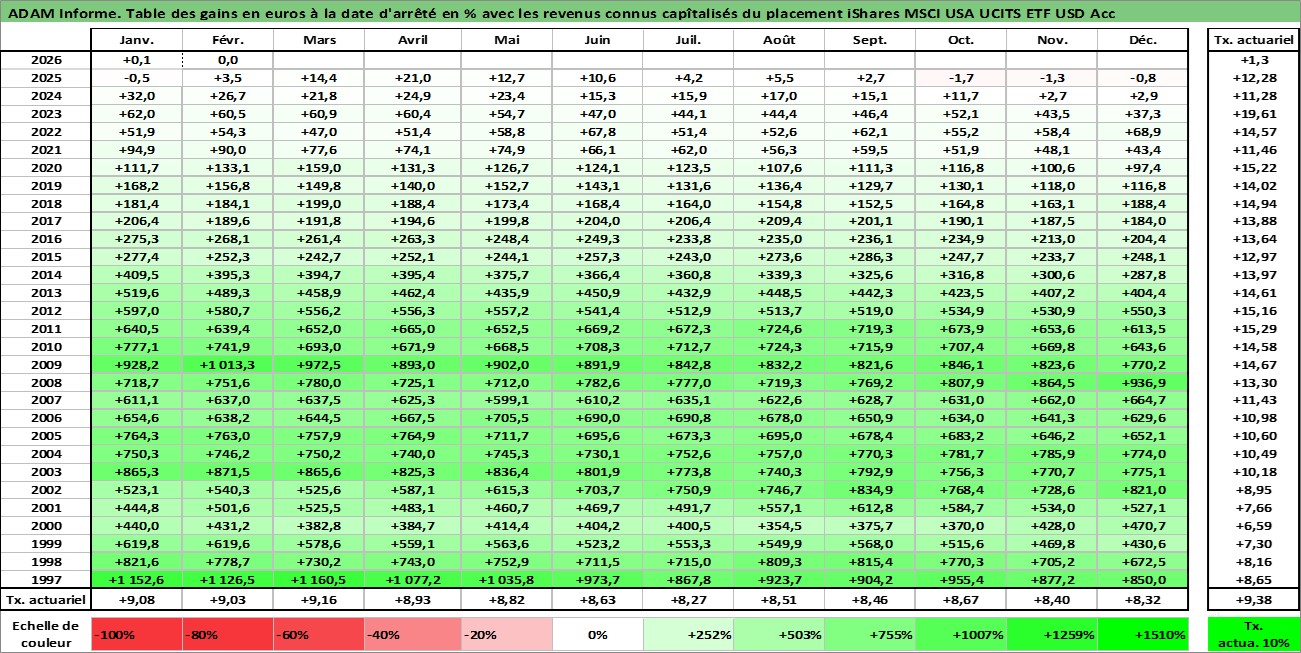Click the 'Août' column header

tap(779, 40)
